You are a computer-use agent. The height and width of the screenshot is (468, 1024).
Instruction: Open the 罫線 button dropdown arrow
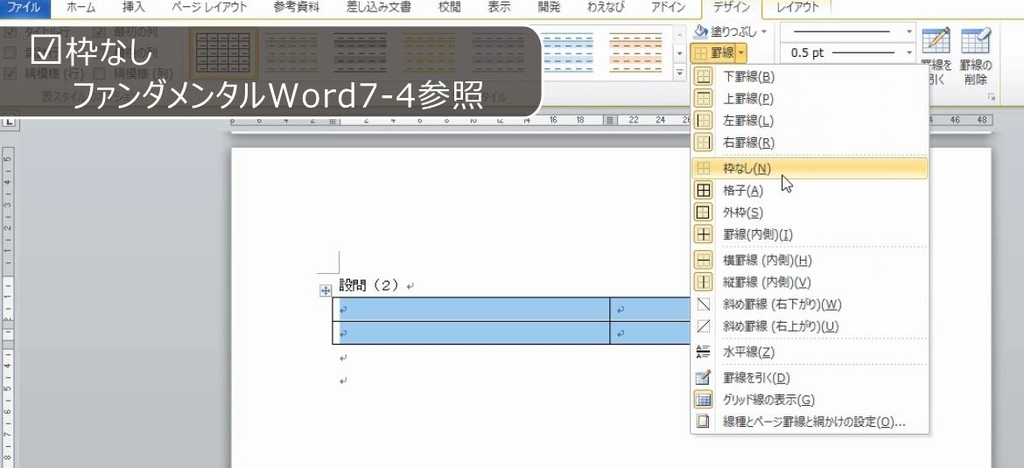(x=743, y=53)
